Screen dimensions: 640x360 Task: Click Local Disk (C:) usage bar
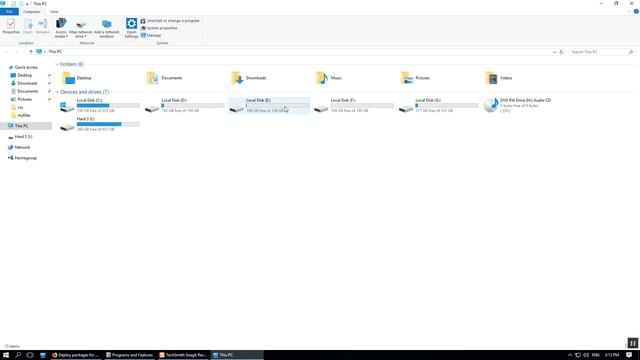tap(108, 106)
